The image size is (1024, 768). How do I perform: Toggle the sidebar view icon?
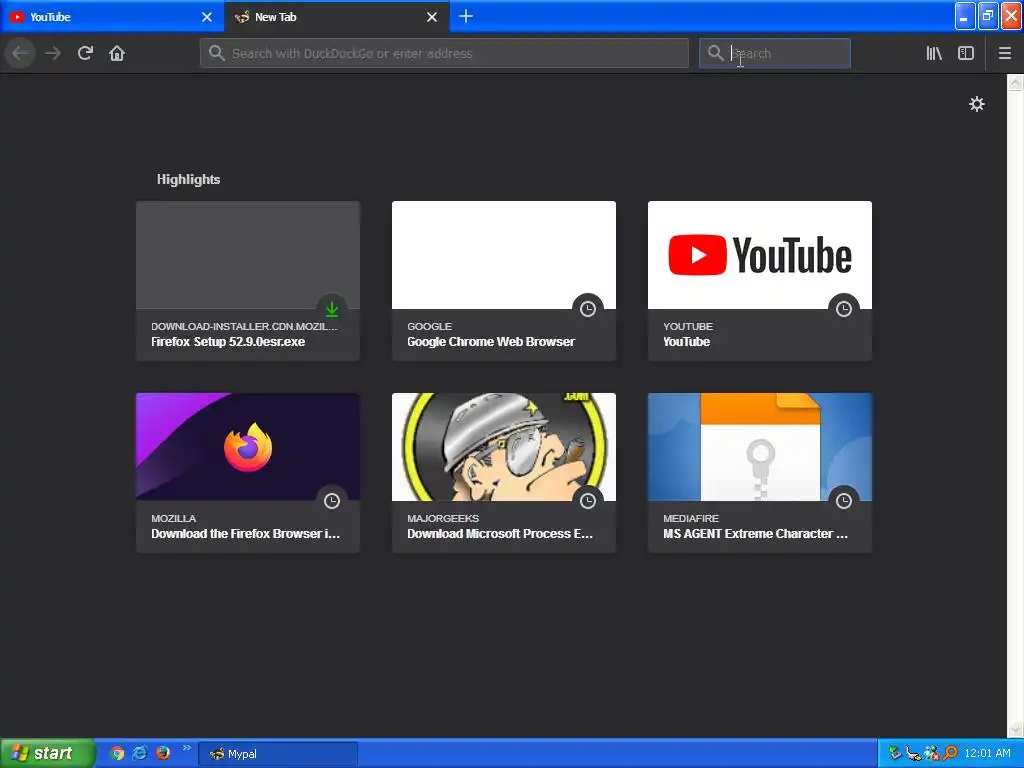966,53
